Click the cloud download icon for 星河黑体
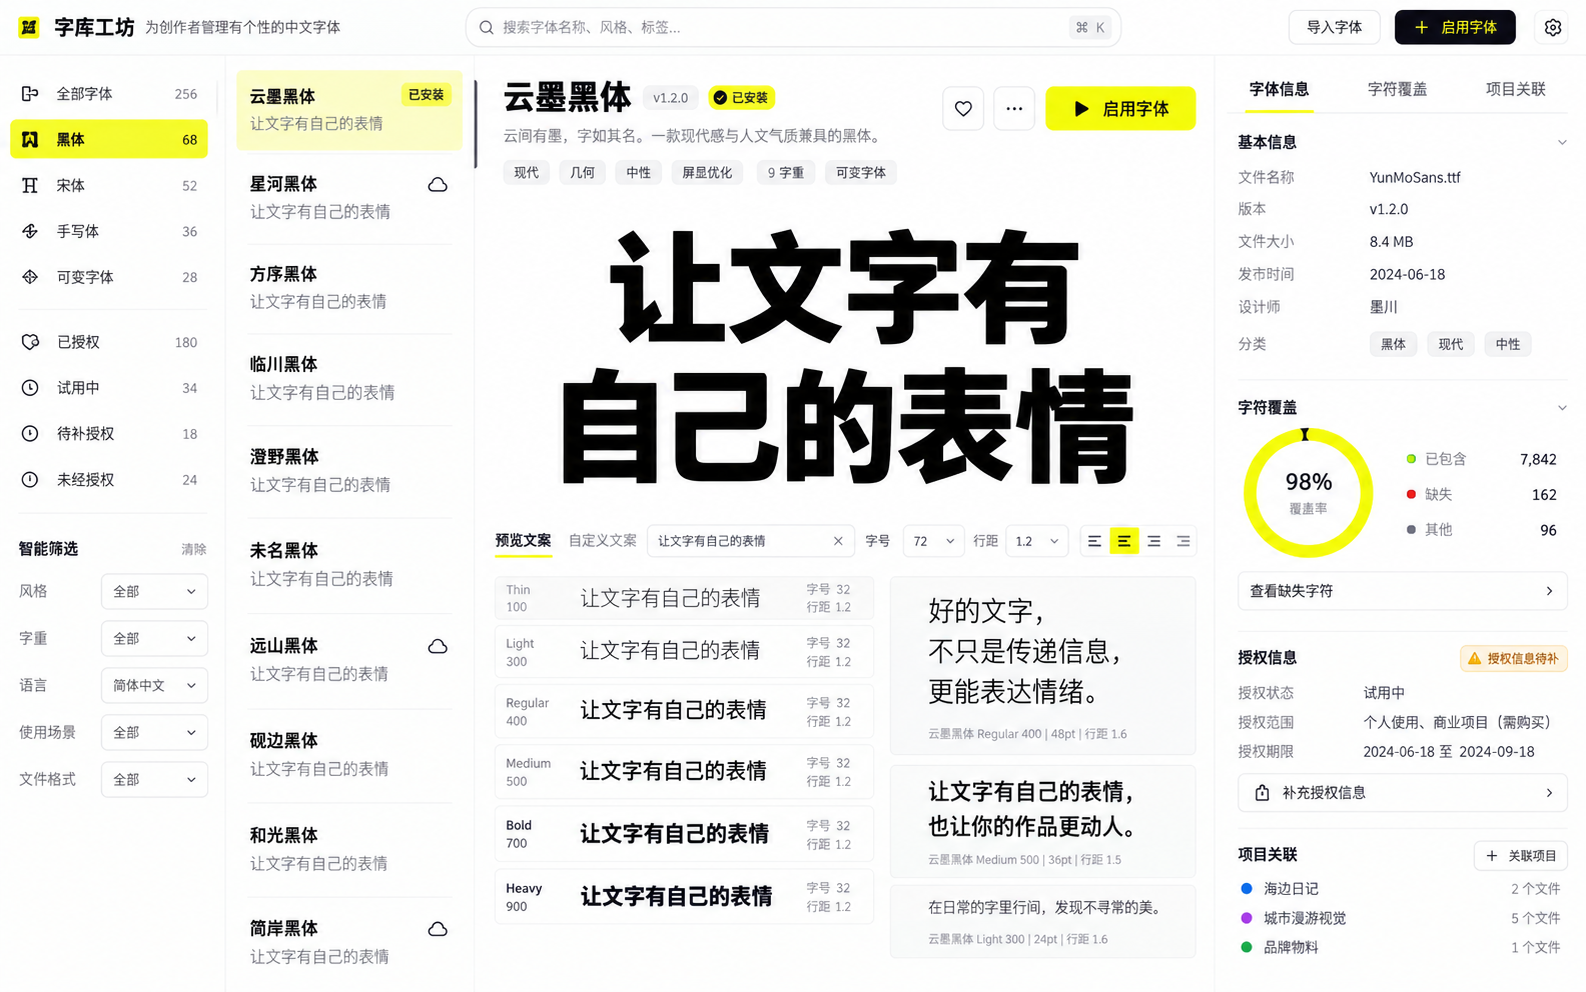 click(438, 185)
